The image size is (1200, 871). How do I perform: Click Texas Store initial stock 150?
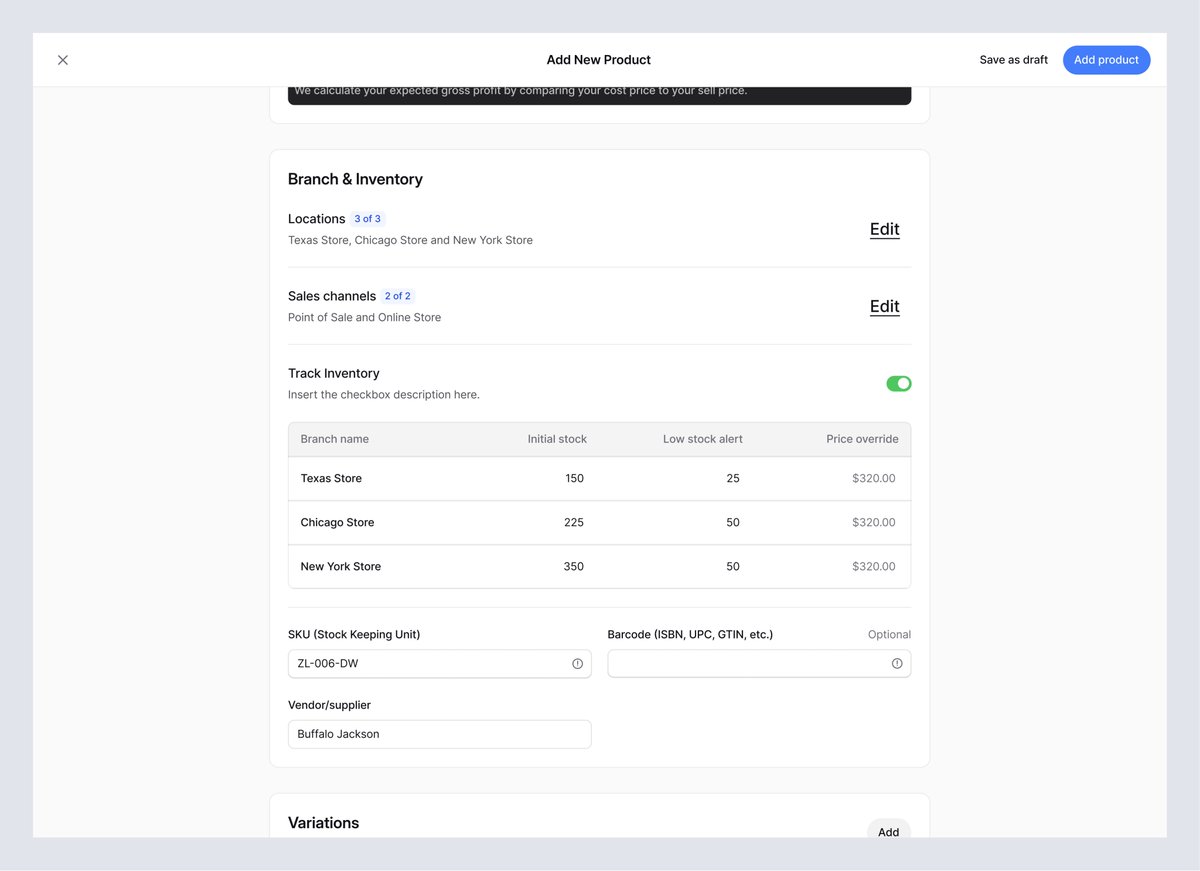point(574,479)
